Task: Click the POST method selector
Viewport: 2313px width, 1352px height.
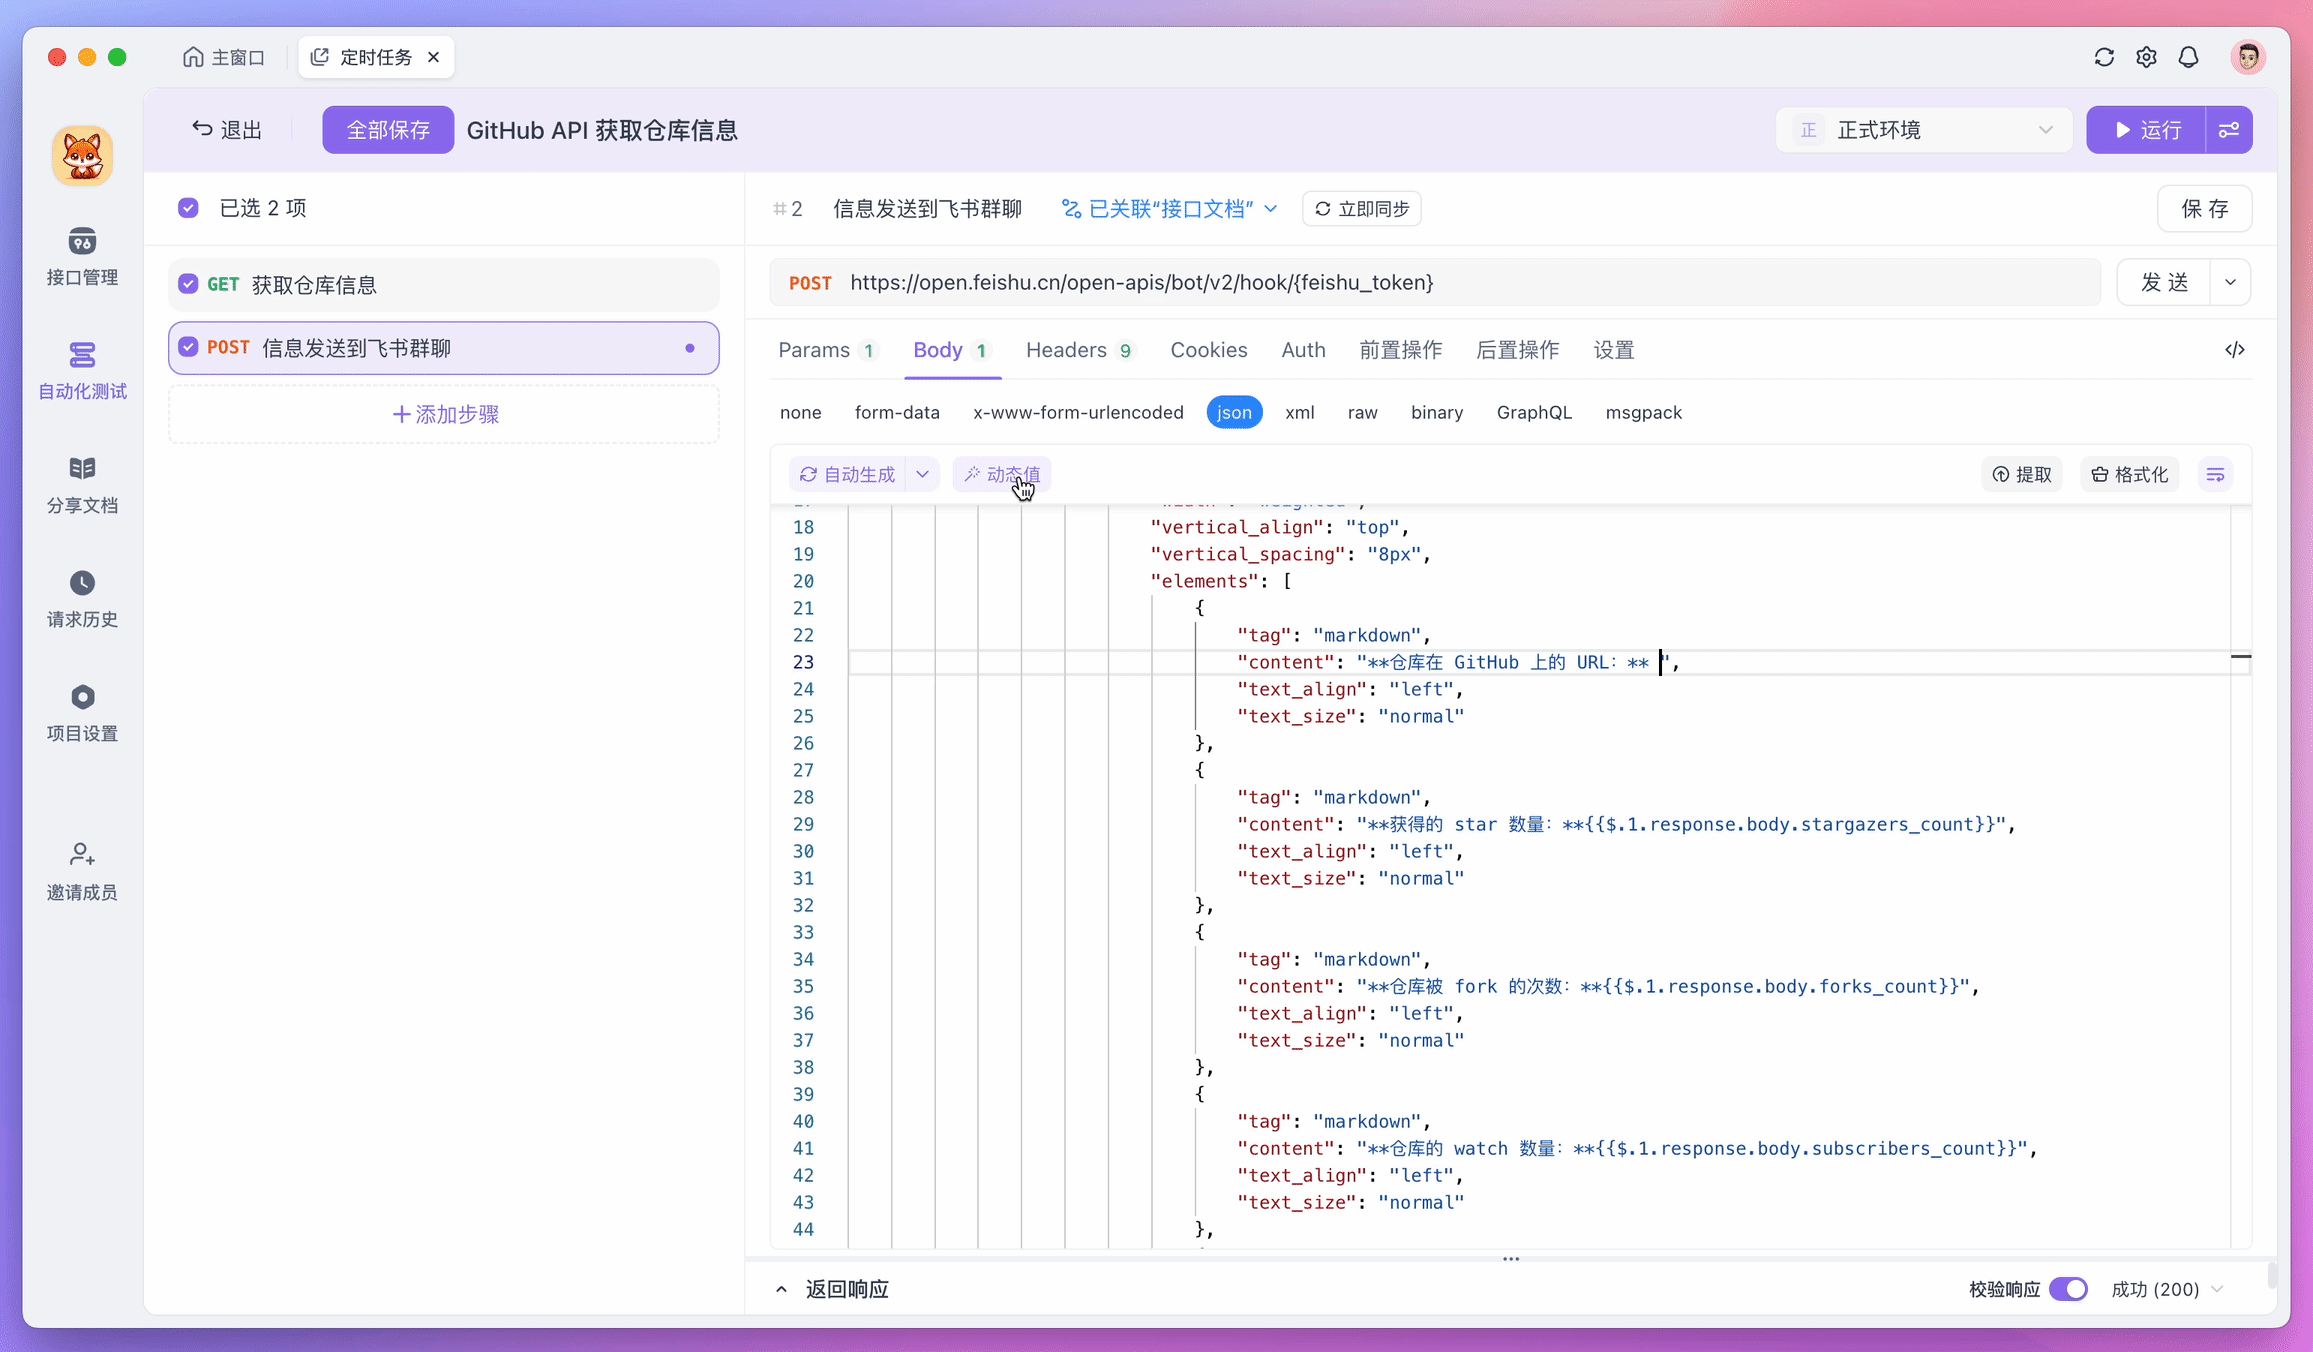Action: 810,283
